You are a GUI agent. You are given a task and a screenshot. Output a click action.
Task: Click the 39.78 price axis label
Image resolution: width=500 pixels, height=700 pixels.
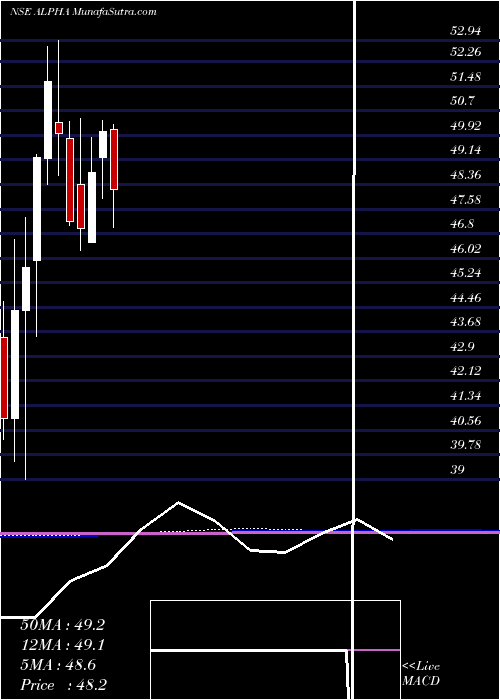pos(466,445)
